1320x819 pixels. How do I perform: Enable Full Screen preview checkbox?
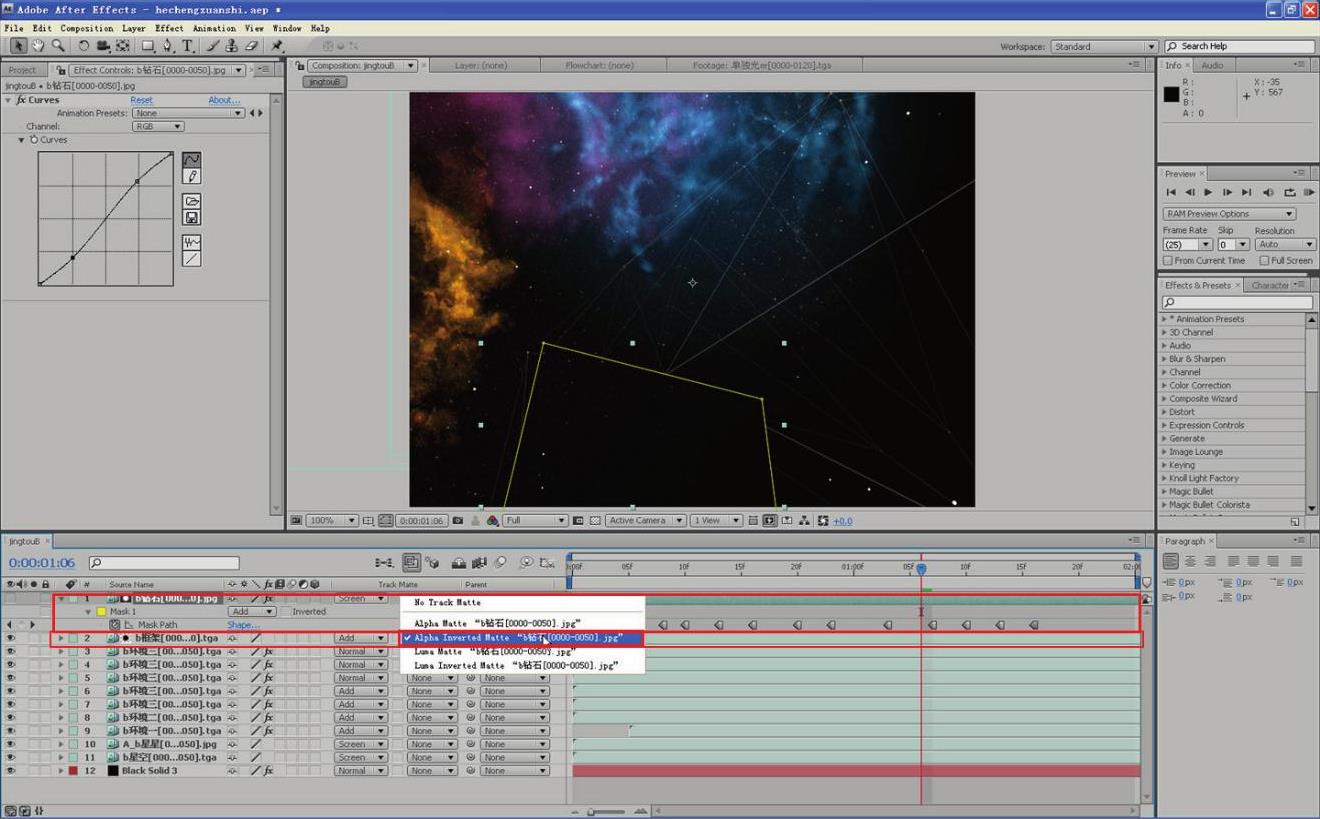[1264, 261]
